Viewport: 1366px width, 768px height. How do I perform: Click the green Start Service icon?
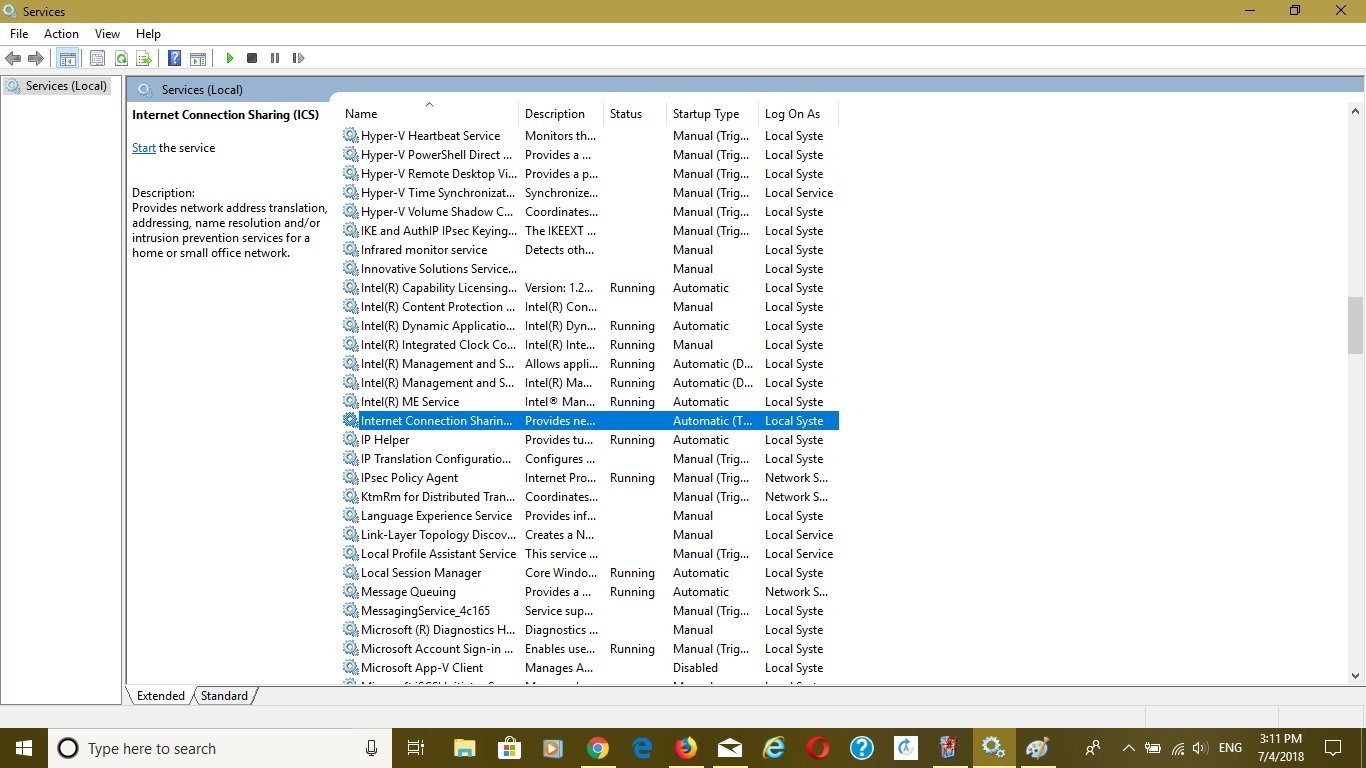click(230, 59)
